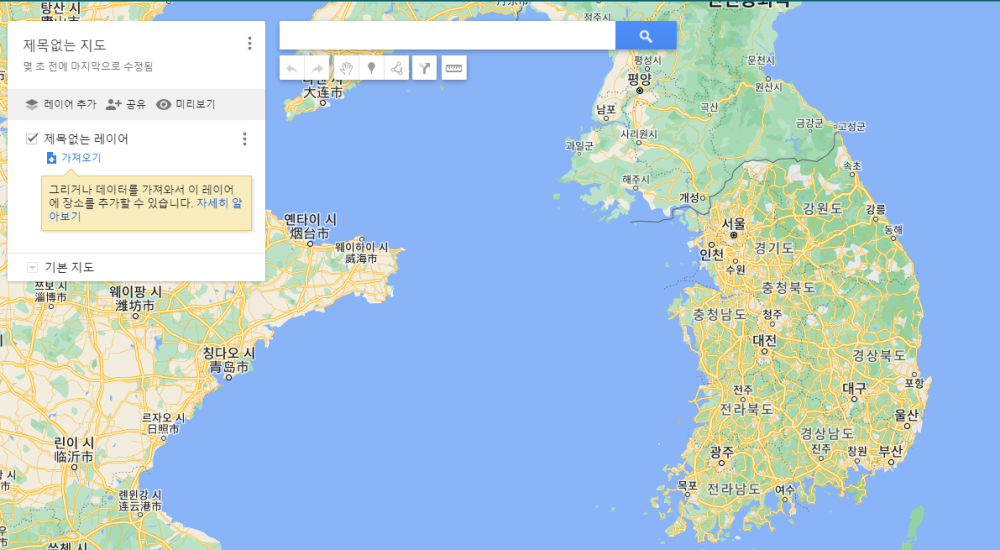Image resolution: width=1000 pixels, height=550 pixels.
Task: Click the 개성 city label on map
Action: (689, 198)
